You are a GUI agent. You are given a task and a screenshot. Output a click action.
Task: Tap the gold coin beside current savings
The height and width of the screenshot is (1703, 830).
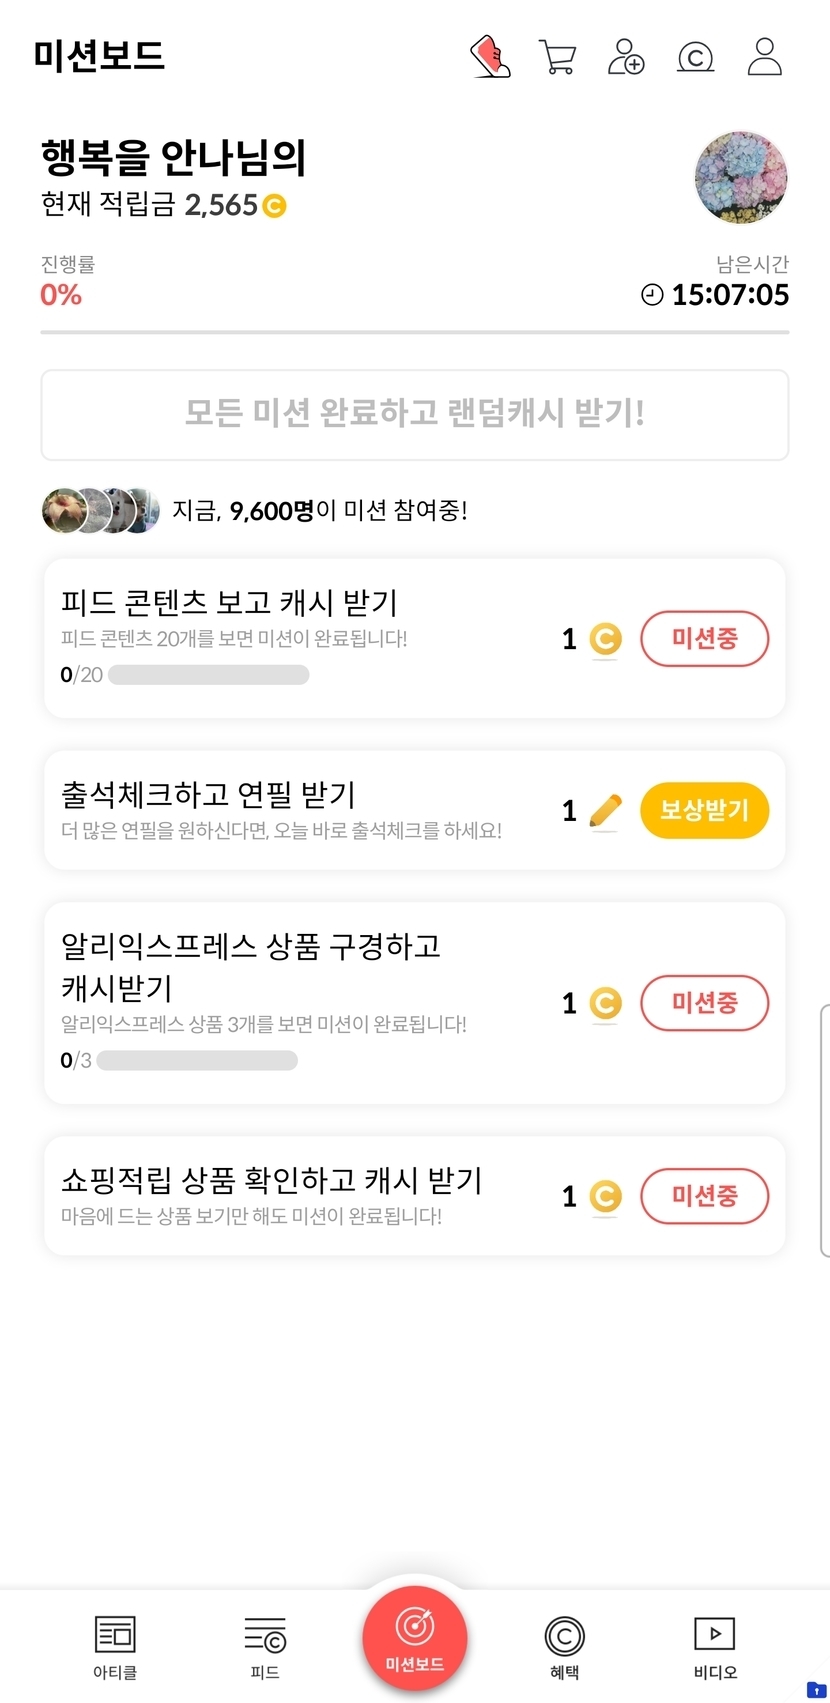274,206
